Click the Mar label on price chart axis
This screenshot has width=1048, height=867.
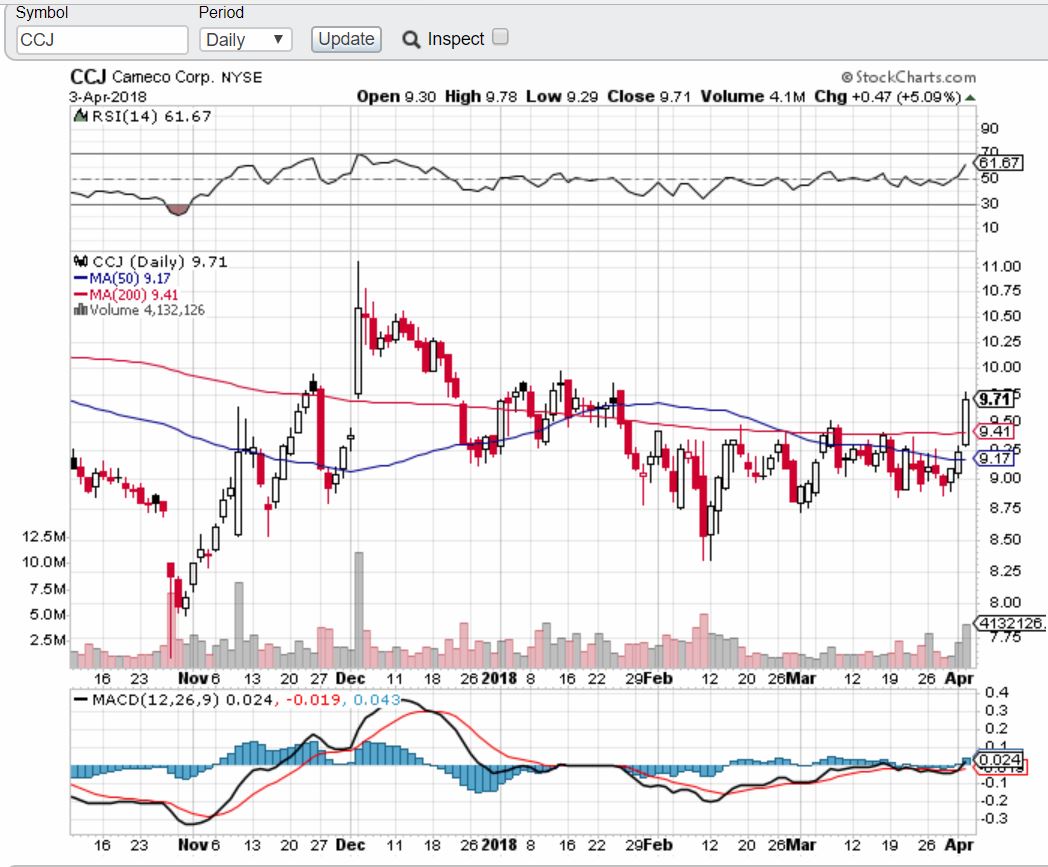tap(801, 678)
